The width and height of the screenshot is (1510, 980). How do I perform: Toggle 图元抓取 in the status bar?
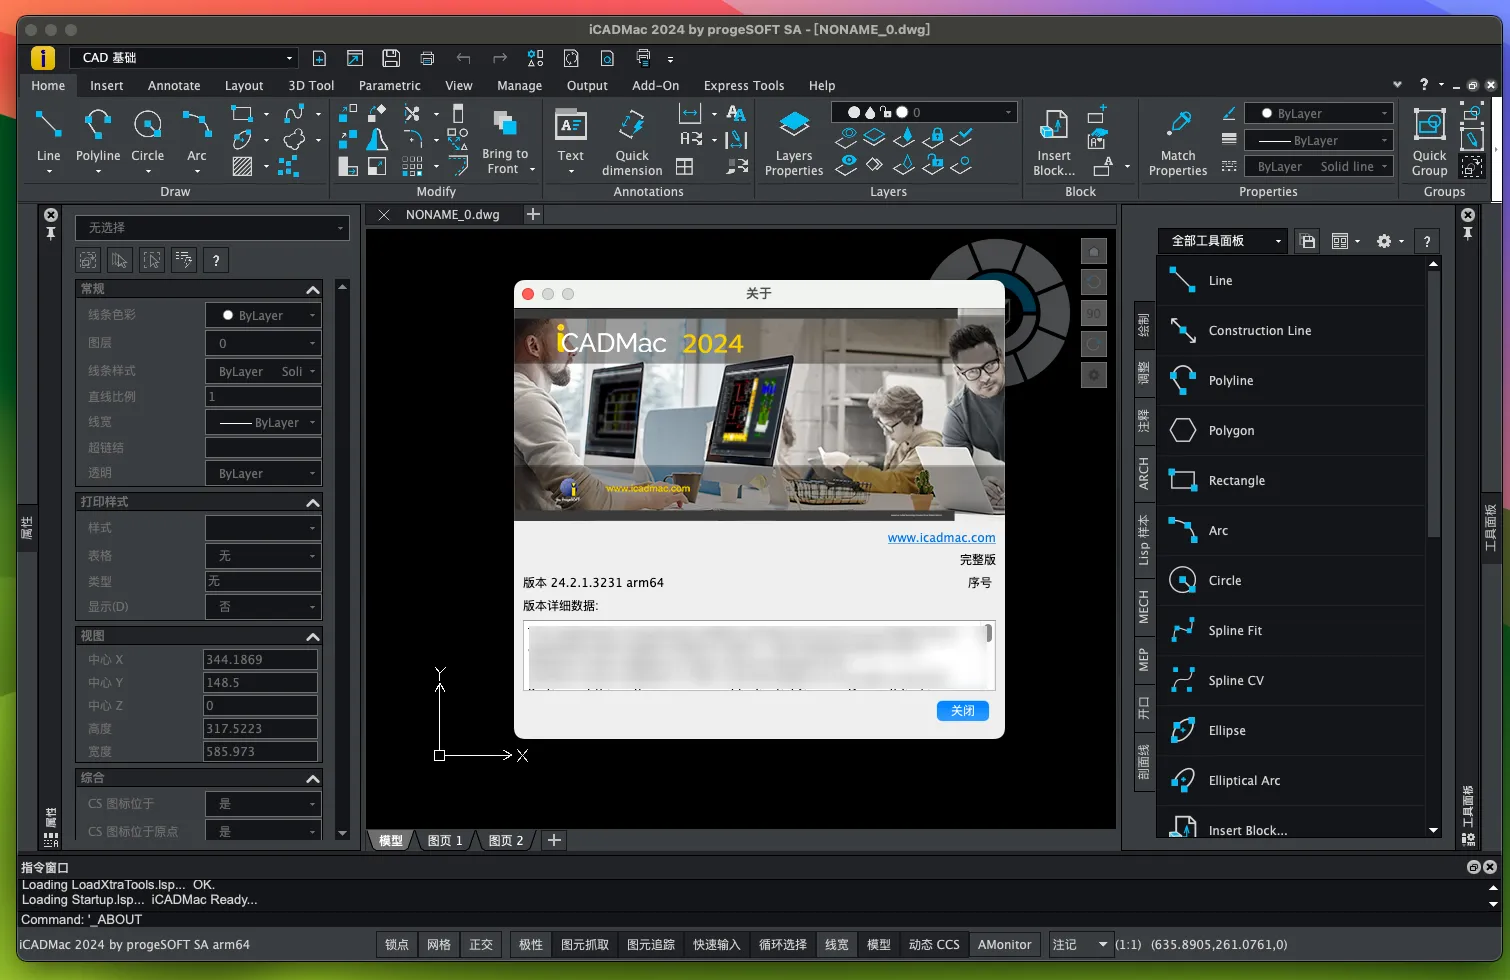(585, 945)
